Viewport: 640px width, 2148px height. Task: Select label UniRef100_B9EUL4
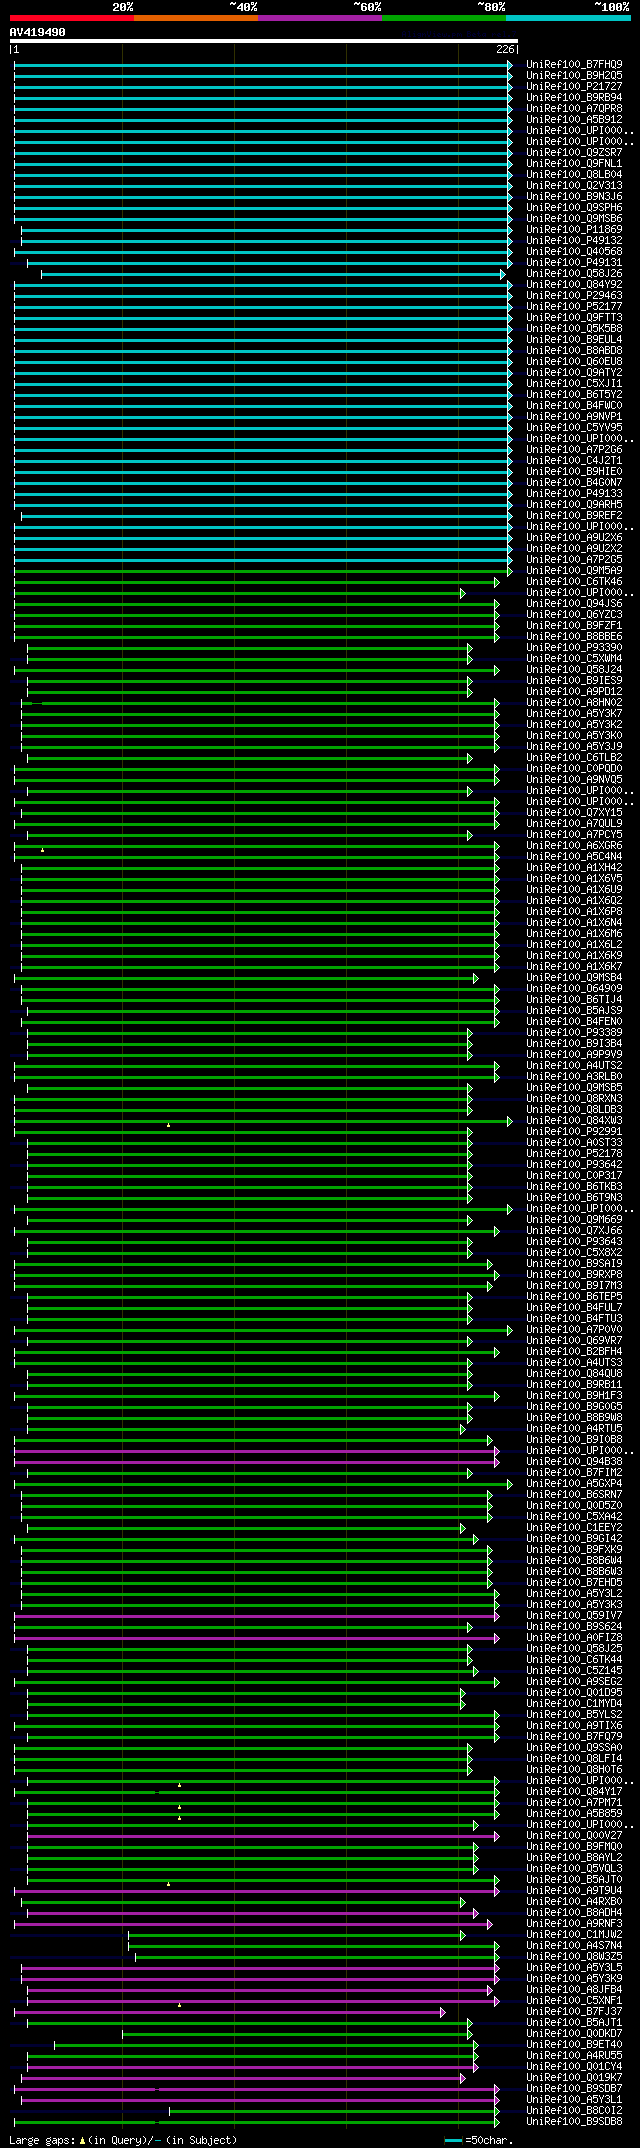coord(574,339)
